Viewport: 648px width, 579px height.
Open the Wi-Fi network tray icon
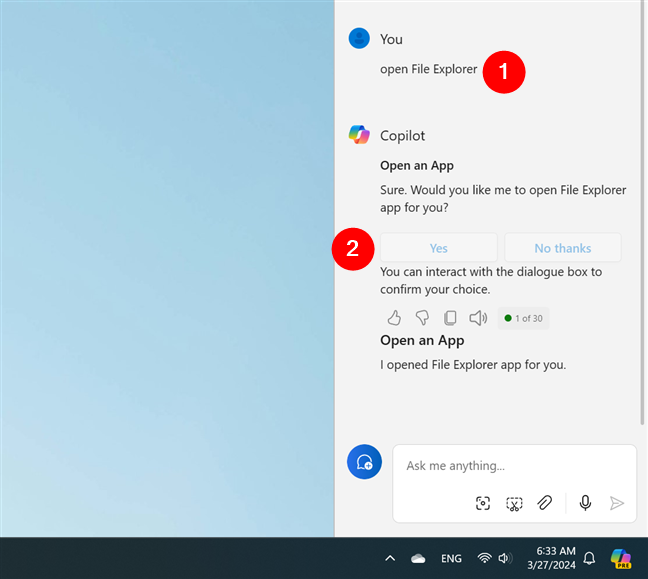[x=484, y=558]
